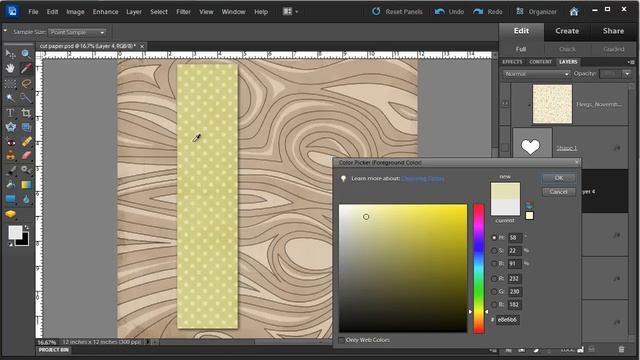Select the H hue radio button

click(494, 237)
